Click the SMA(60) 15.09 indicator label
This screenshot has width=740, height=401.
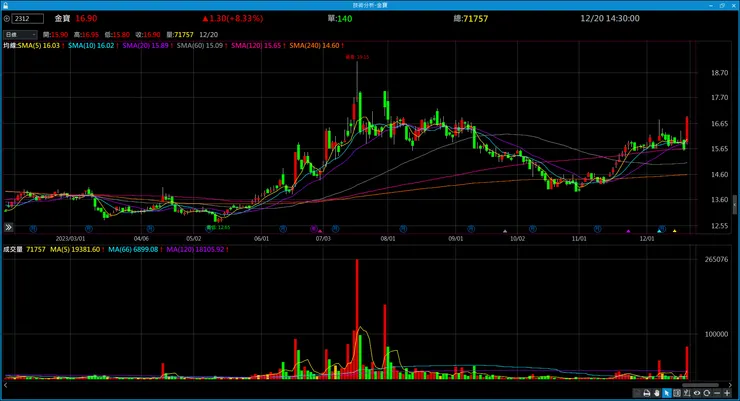coord(202,46)
